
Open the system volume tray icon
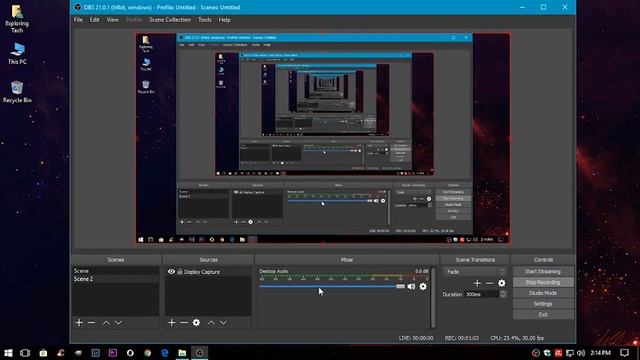click(581, 353)
